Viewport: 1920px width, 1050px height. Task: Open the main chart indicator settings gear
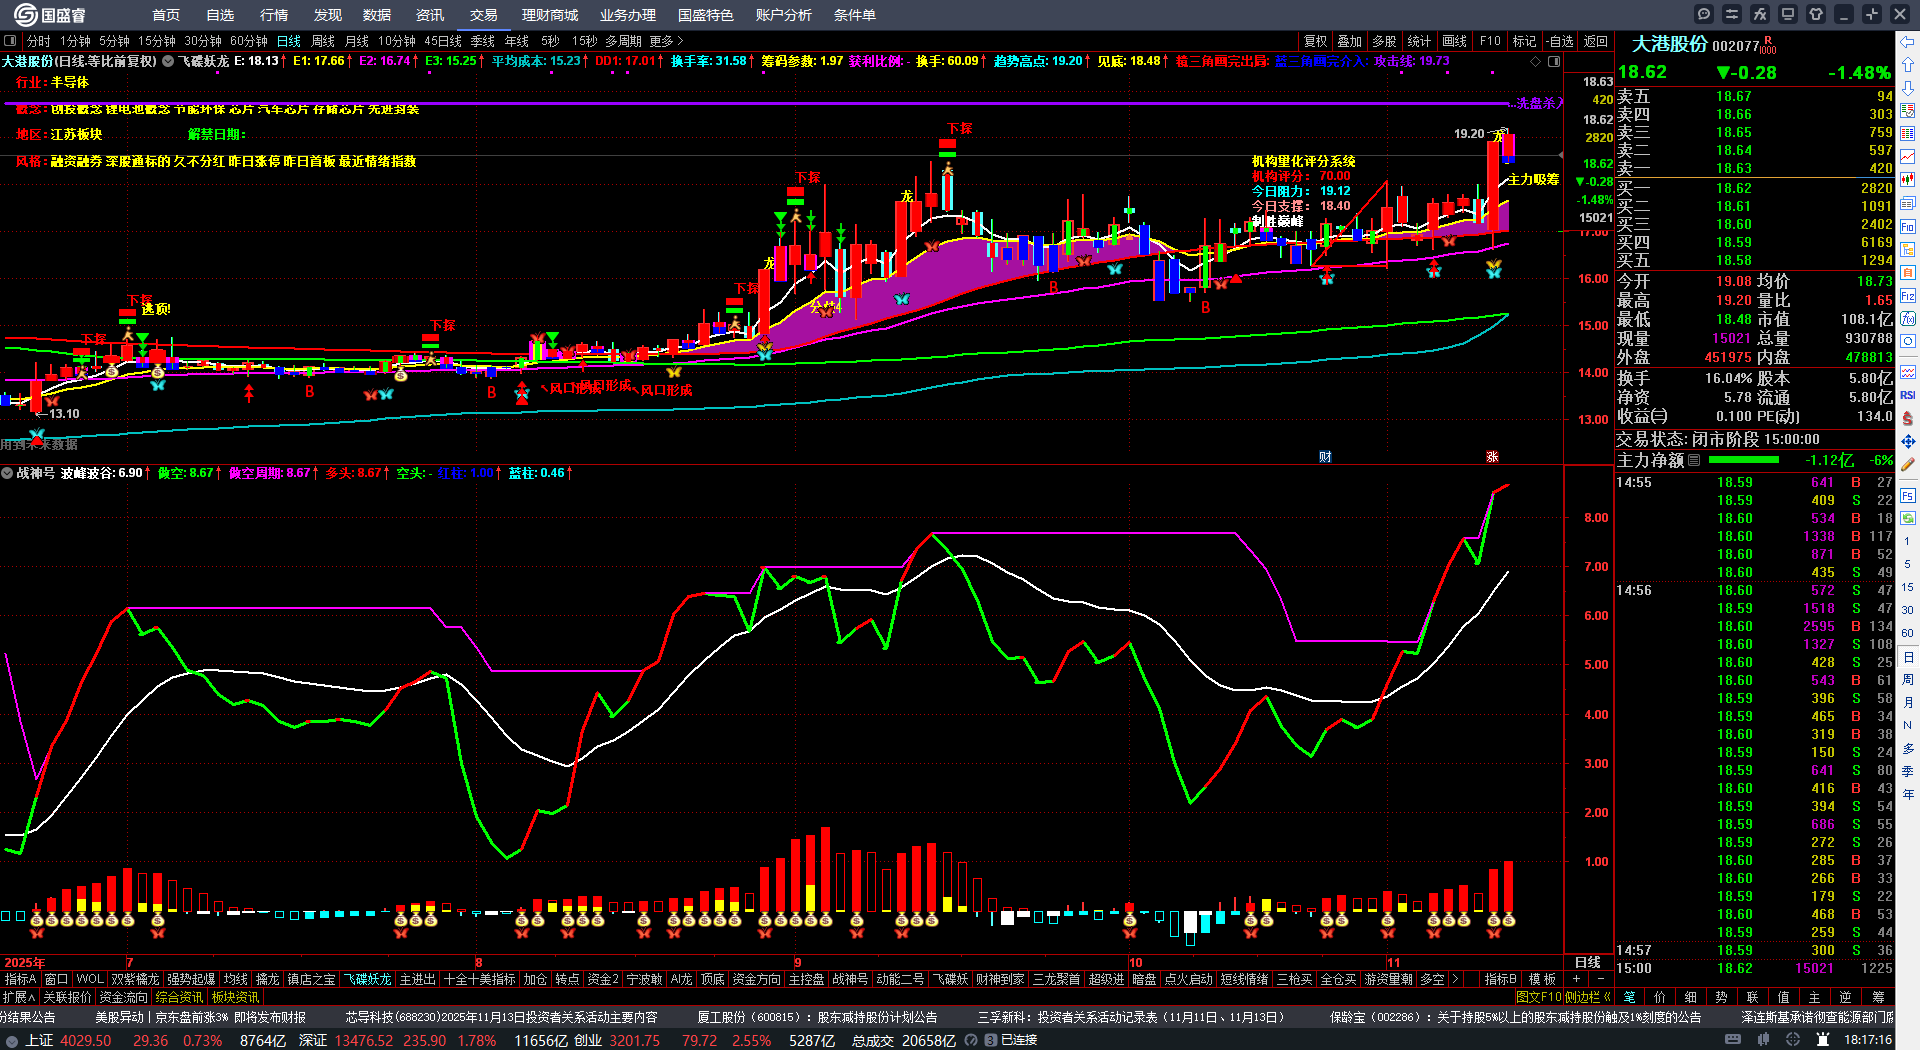pos(168,61)
